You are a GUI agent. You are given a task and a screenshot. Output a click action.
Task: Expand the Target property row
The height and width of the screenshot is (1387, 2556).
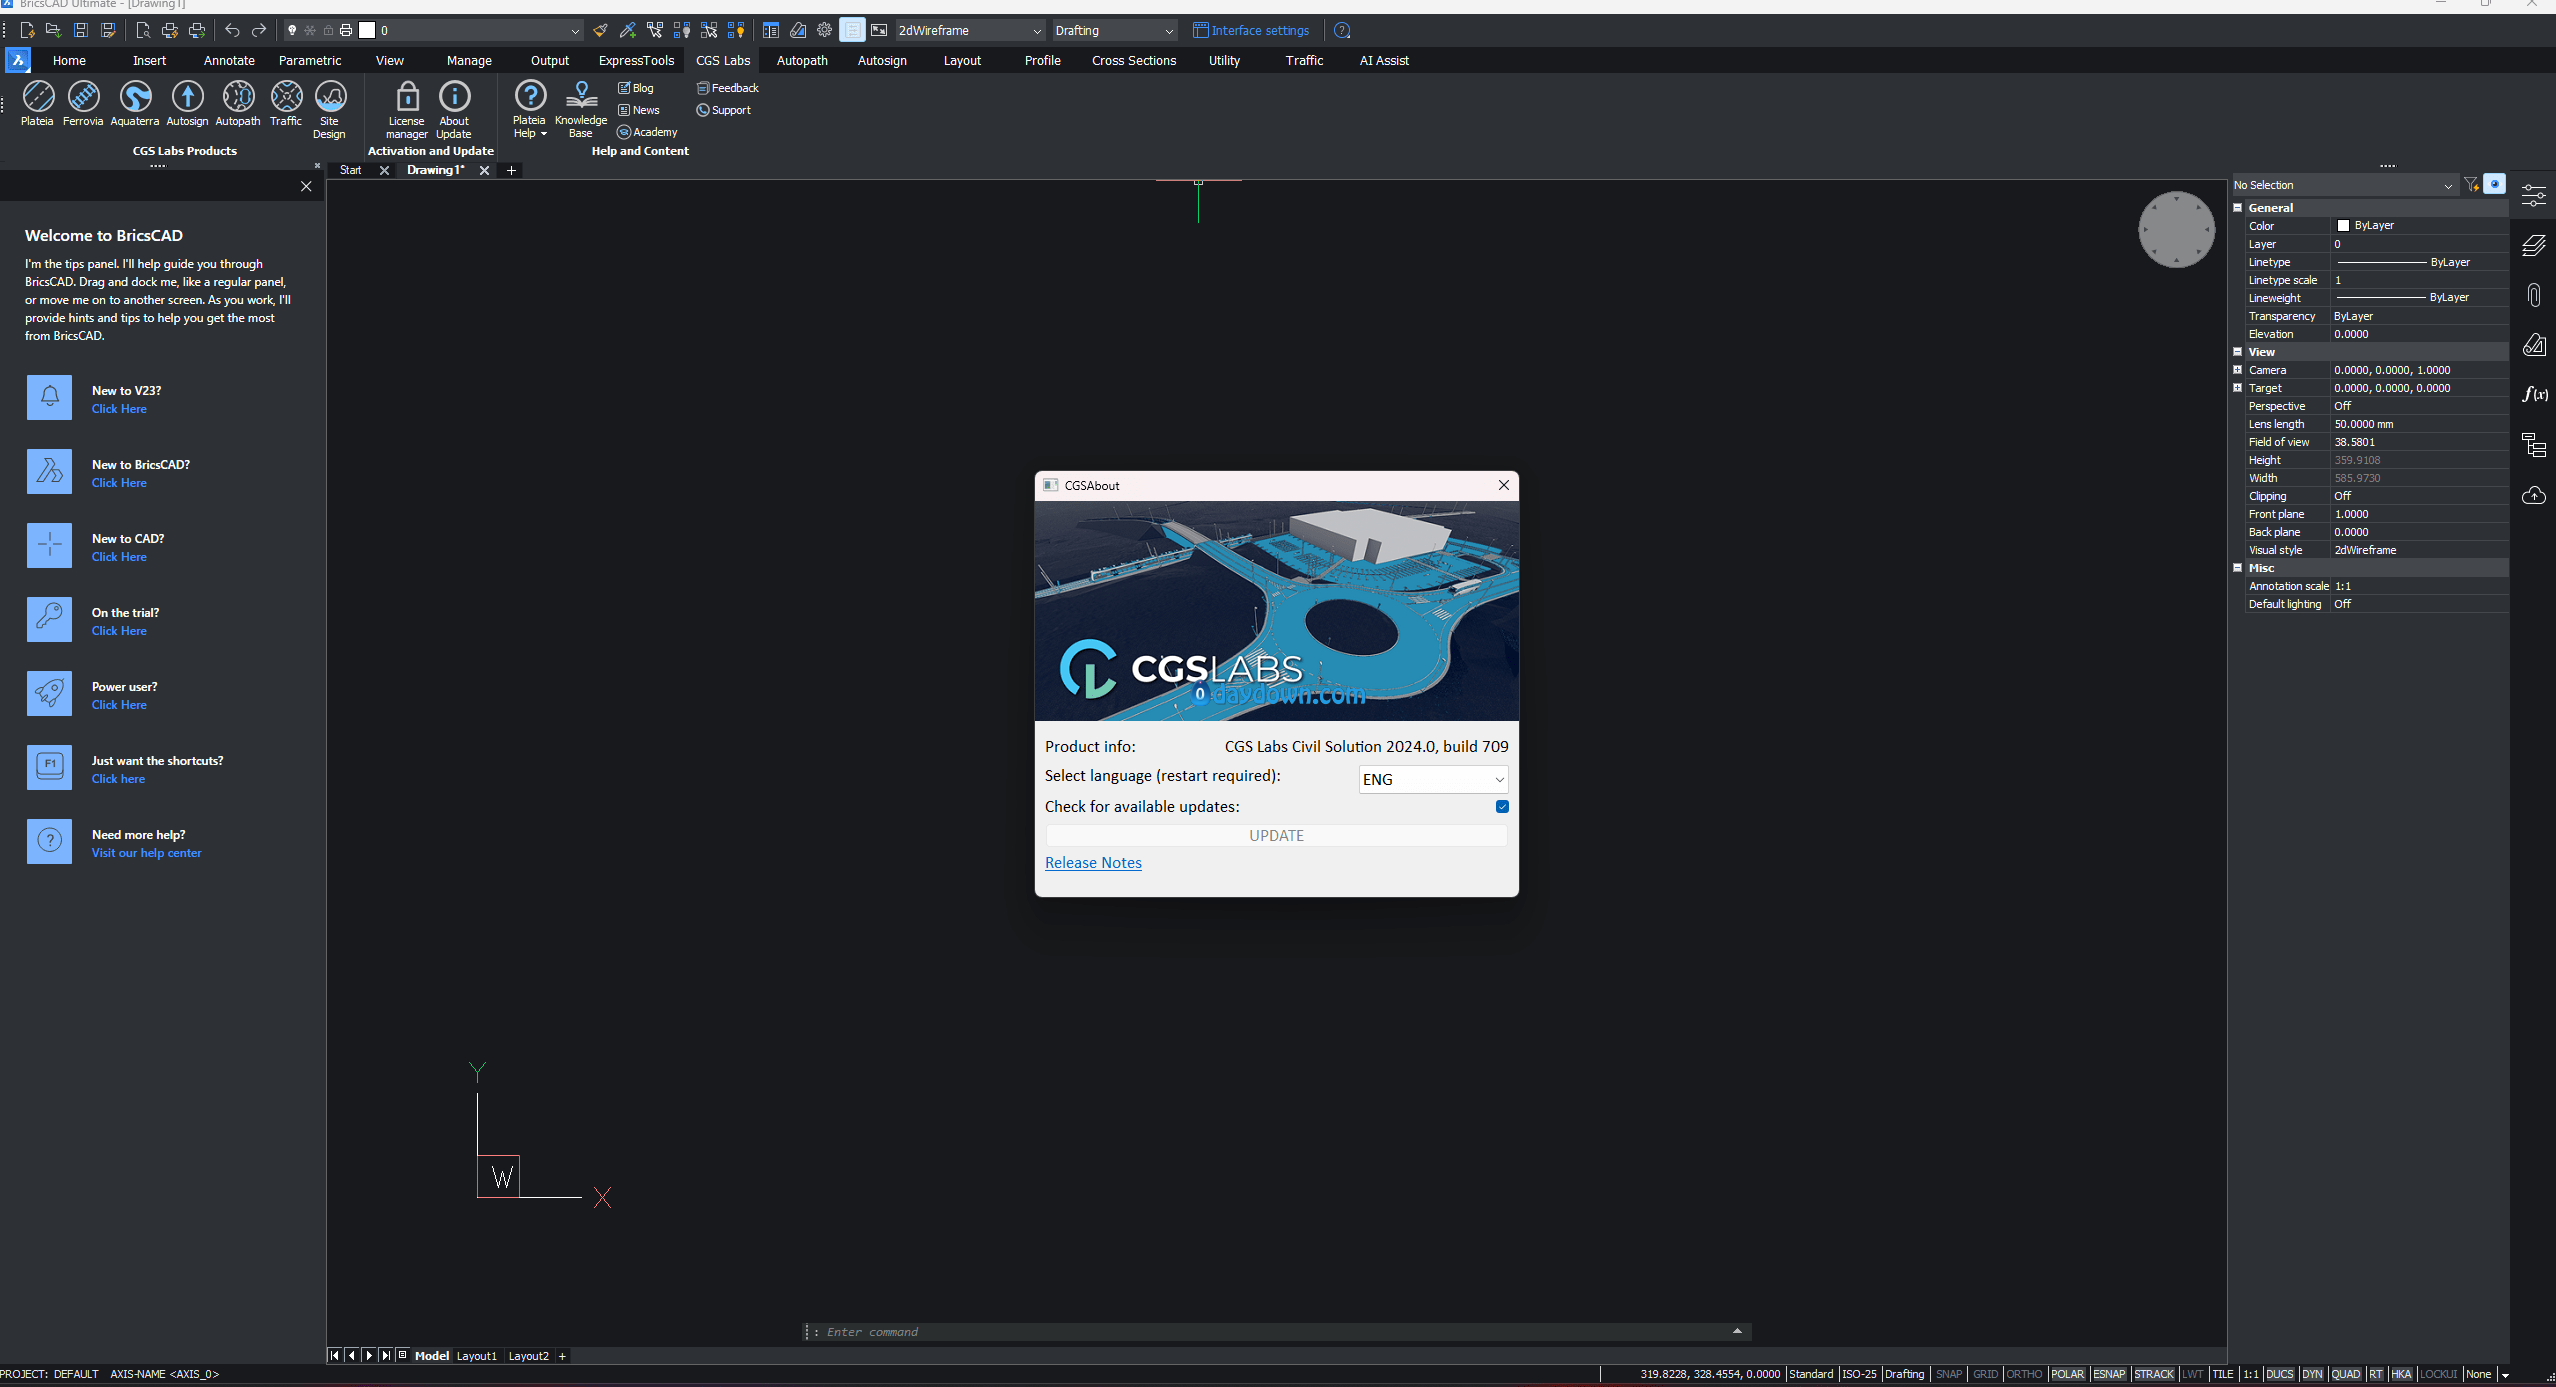point(2238,387)
